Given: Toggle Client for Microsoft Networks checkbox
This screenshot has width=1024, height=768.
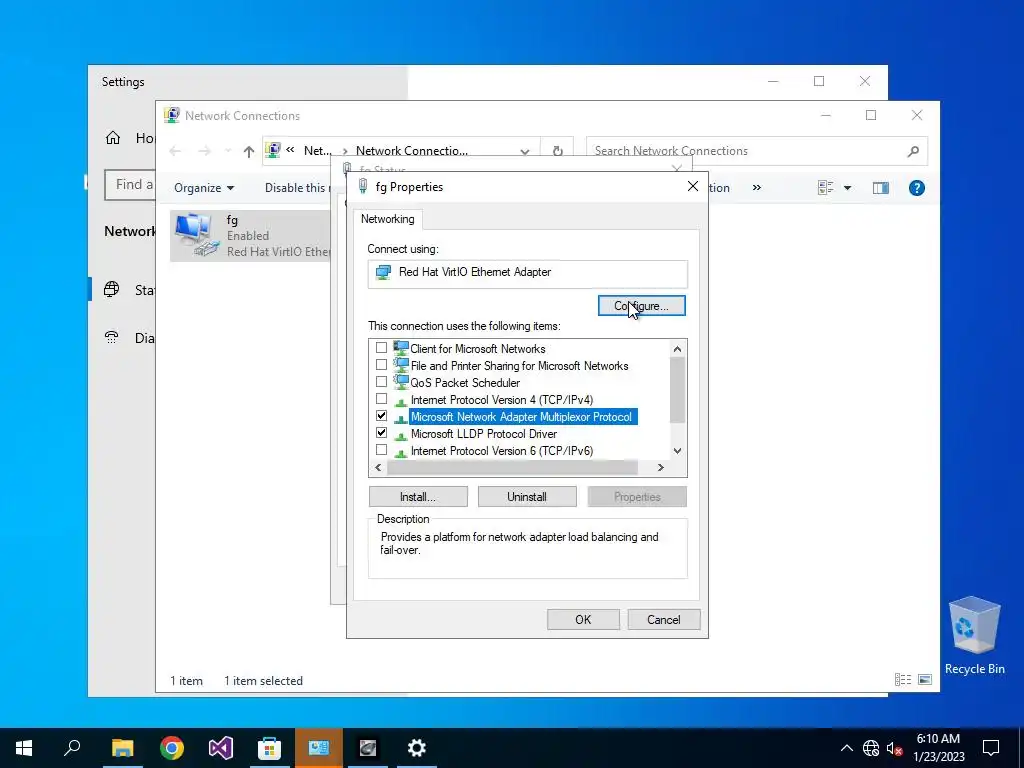Looking at the screenshot, I should click(x=381, y=348).
